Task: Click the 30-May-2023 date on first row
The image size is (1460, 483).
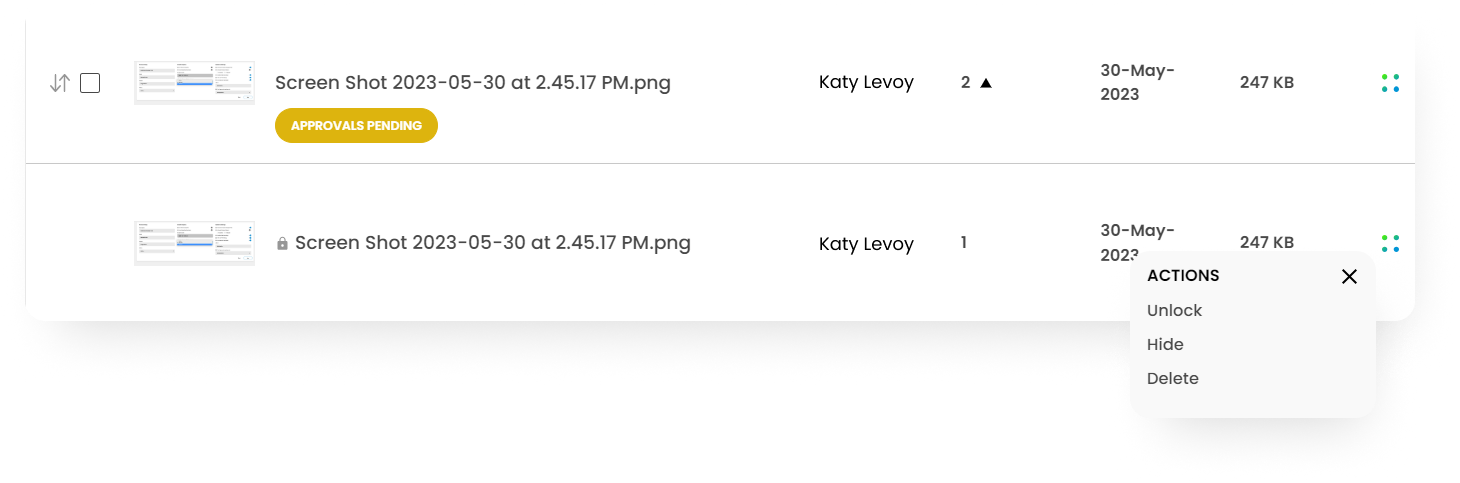Action: tap(1137, 83)
